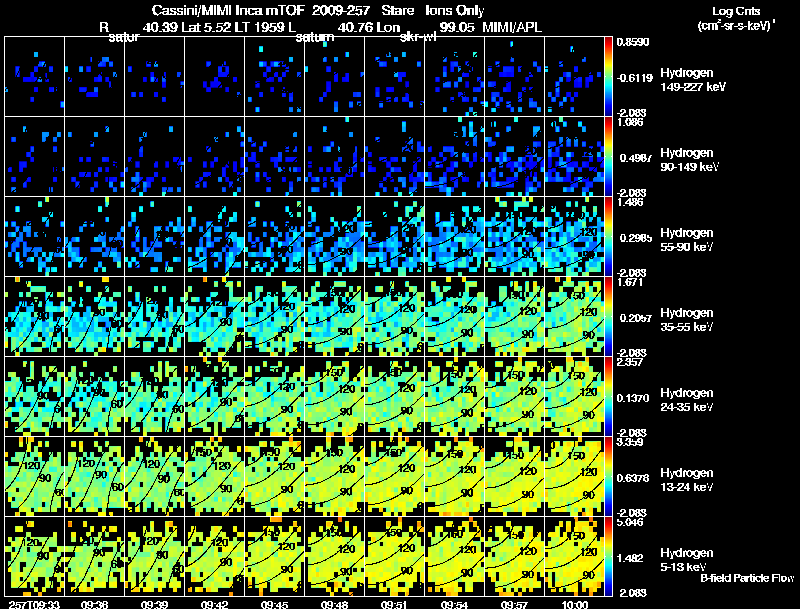Click the colorbar maximum value '5.046'
Image resolution: width=800 pixels, height=609 pixels.
tap(630, 523)
